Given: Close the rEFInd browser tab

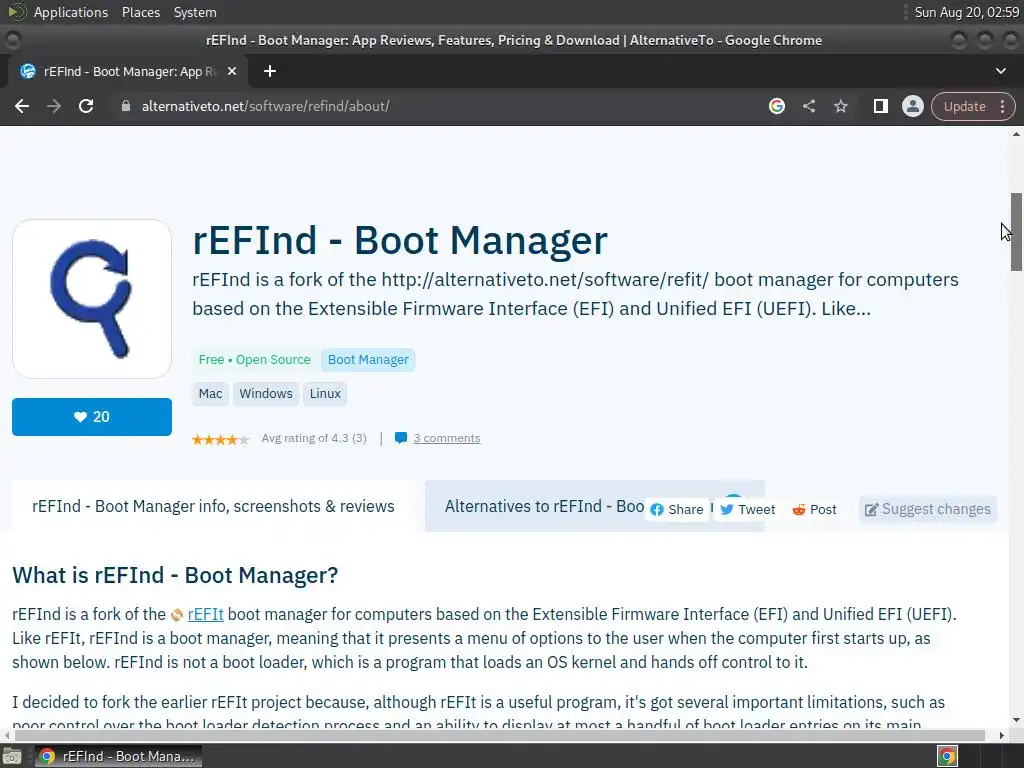Looking at the screenshot, I should pos(231,71).
